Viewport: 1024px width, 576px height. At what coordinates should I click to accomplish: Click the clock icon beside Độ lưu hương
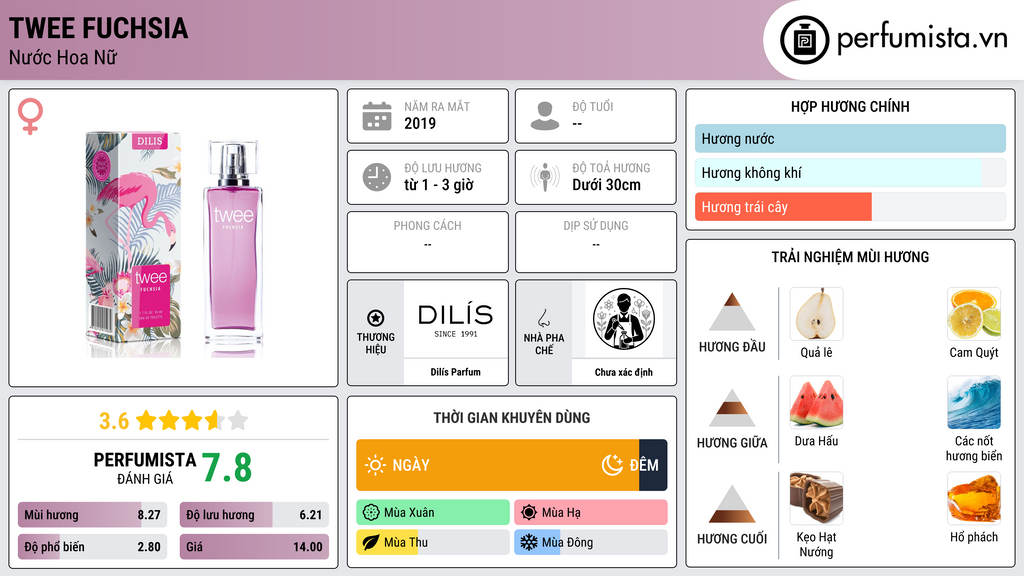tap(377, 177)
